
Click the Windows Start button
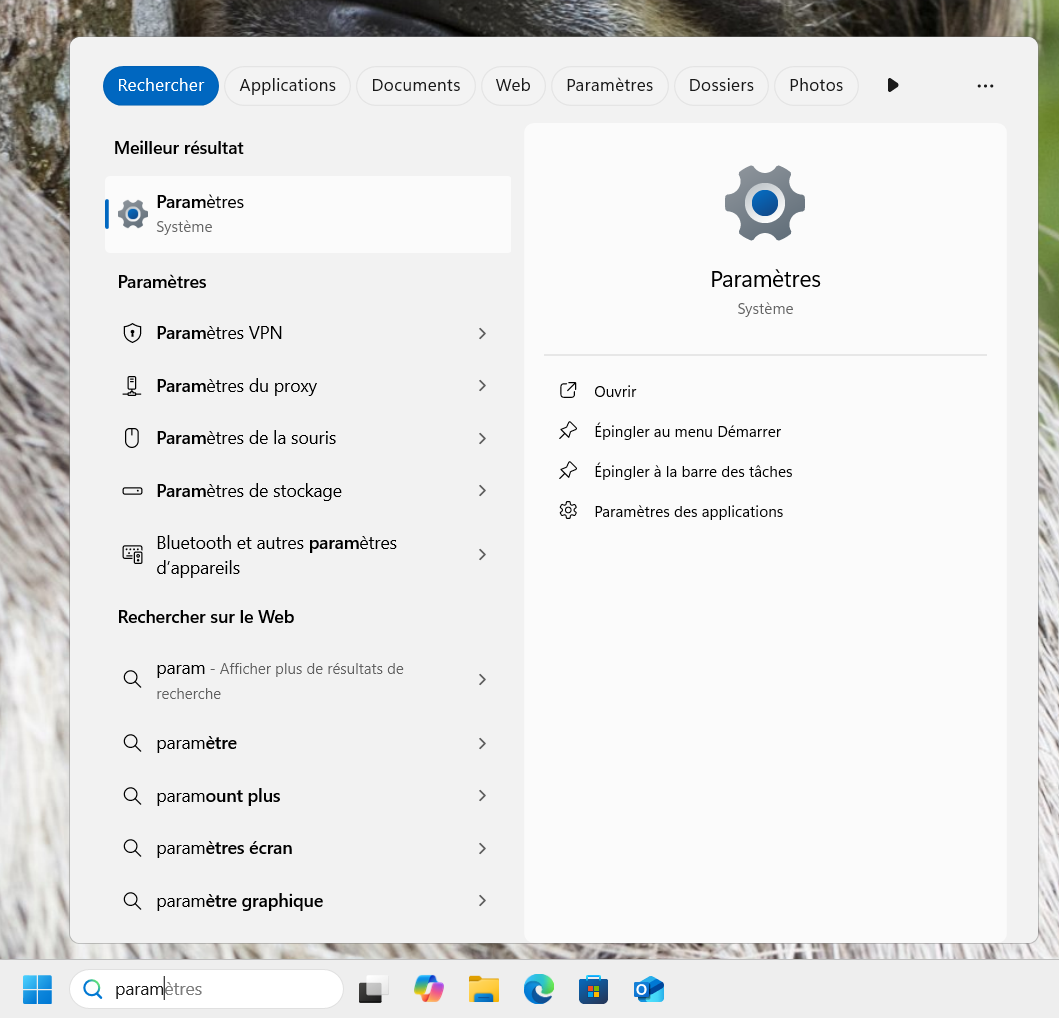[x=37, y=989]
